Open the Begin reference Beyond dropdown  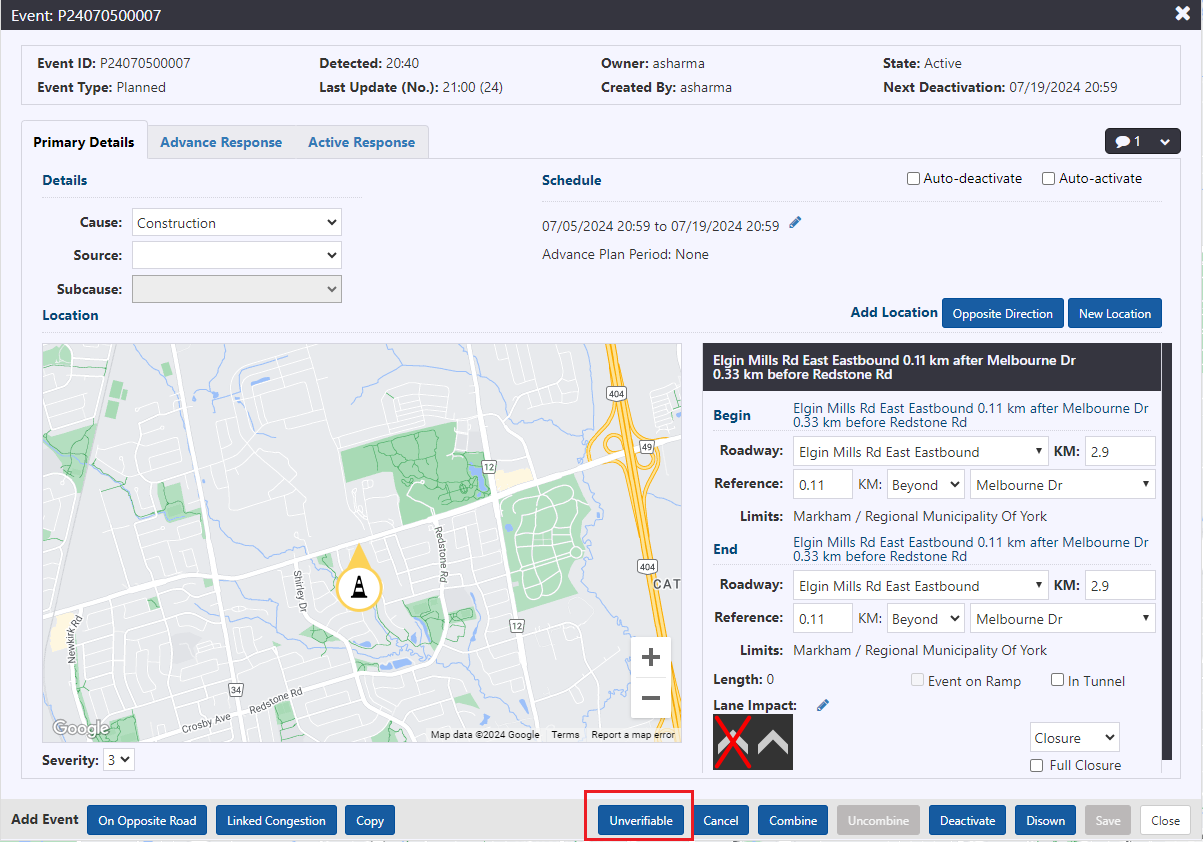click(926, 485)
